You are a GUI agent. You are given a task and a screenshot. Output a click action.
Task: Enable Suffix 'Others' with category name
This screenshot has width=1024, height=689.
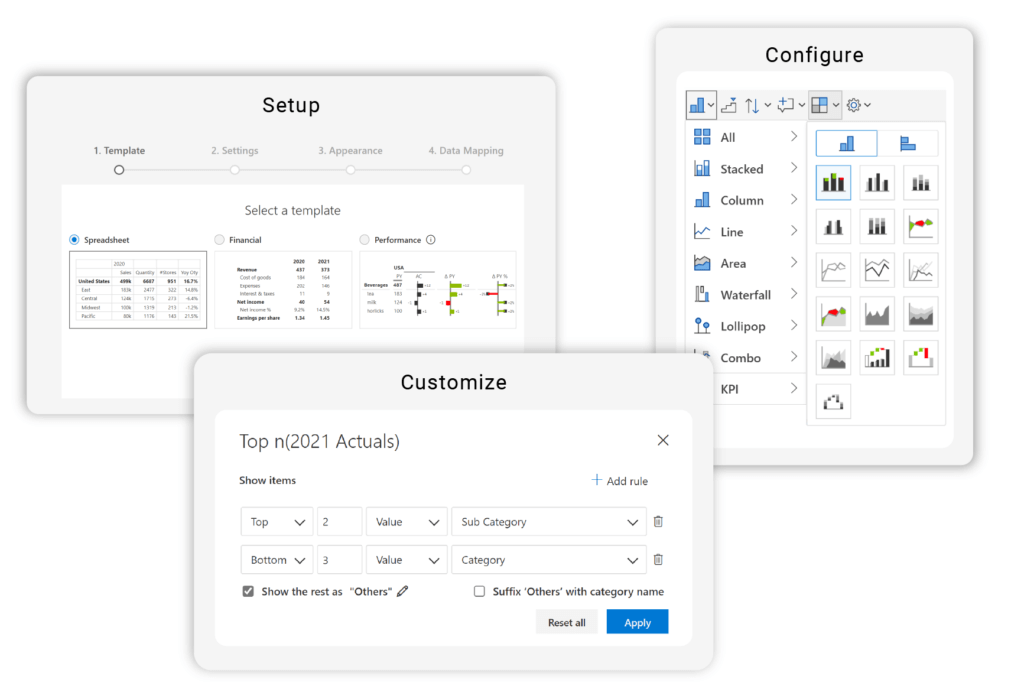tap(479, 591)
